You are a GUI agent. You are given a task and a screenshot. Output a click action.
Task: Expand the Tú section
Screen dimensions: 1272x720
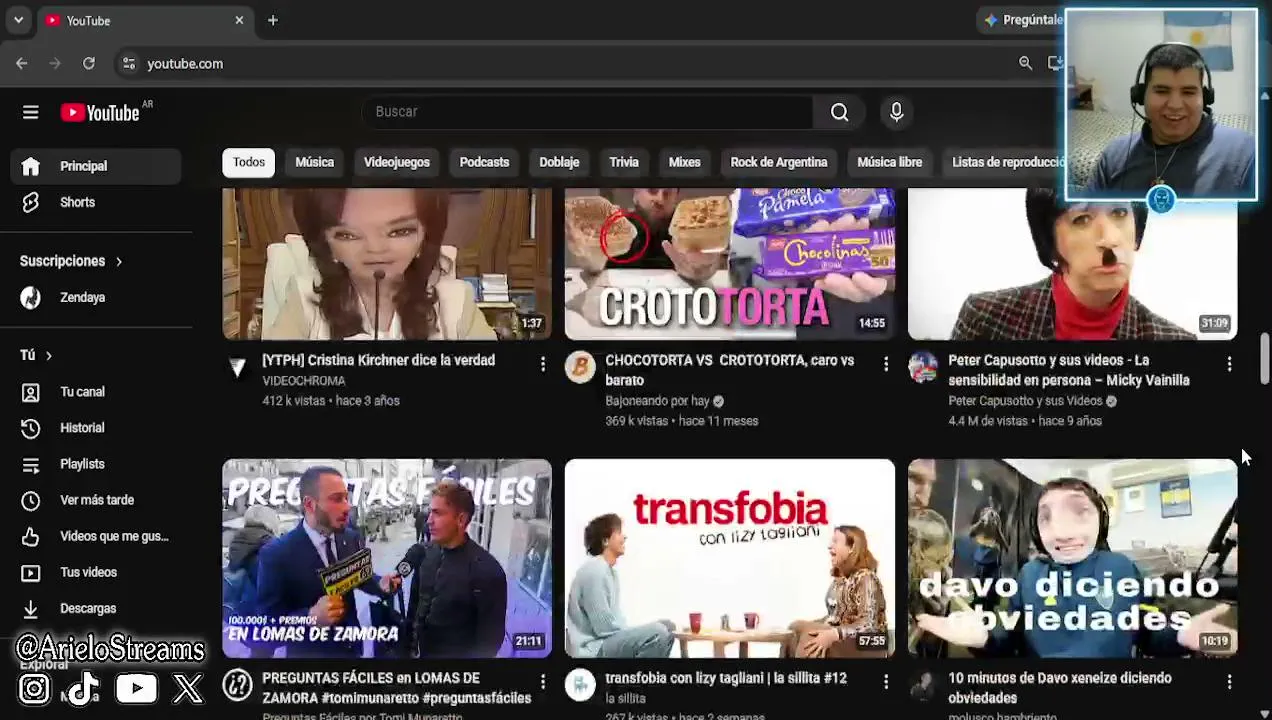36,355
